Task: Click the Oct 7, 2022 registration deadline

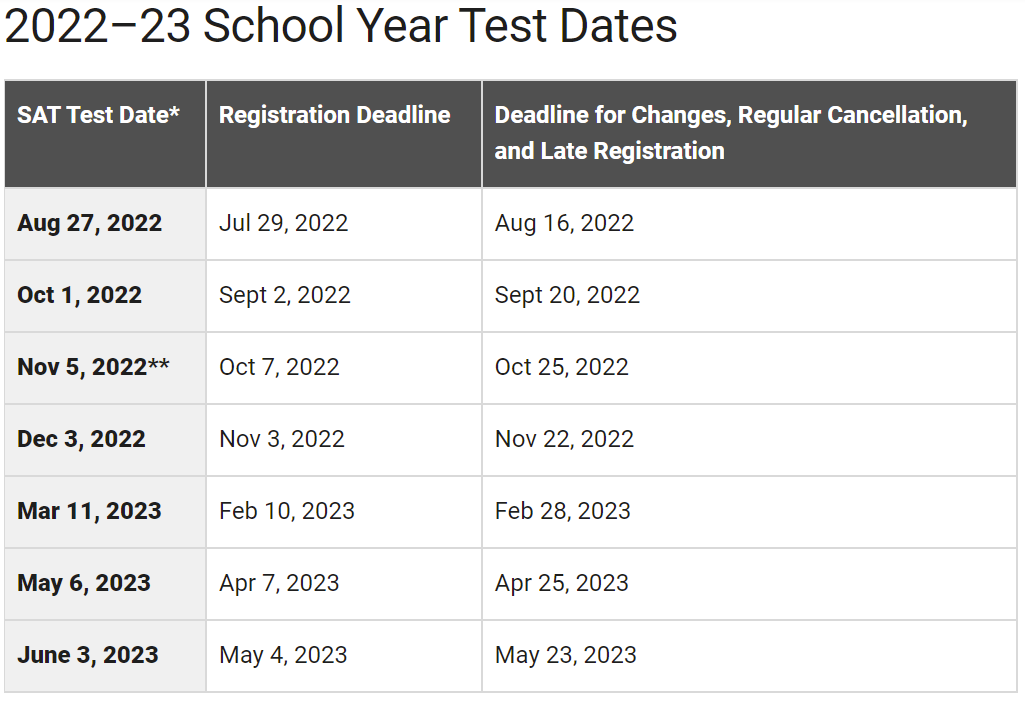Action: 279,367
